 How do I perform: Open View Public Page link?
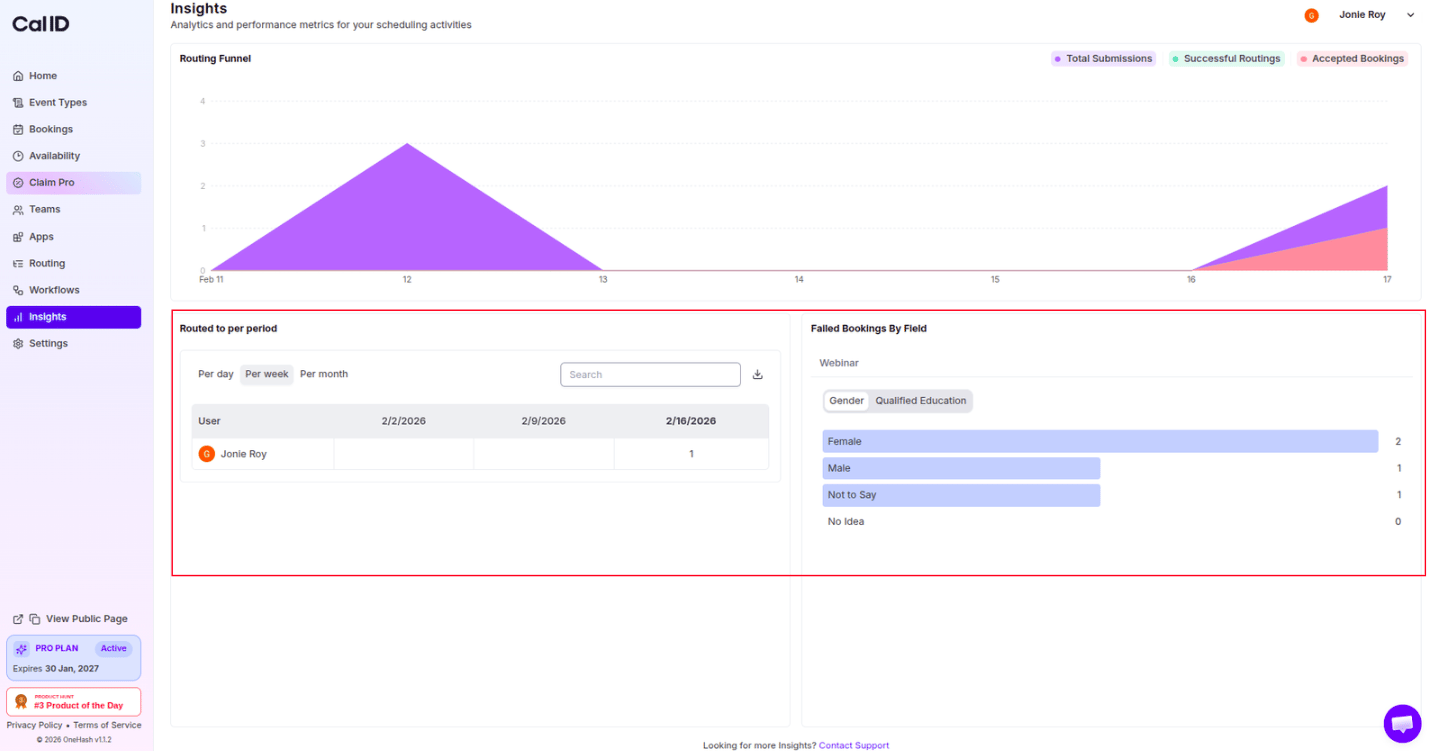(x=87, y=619)
